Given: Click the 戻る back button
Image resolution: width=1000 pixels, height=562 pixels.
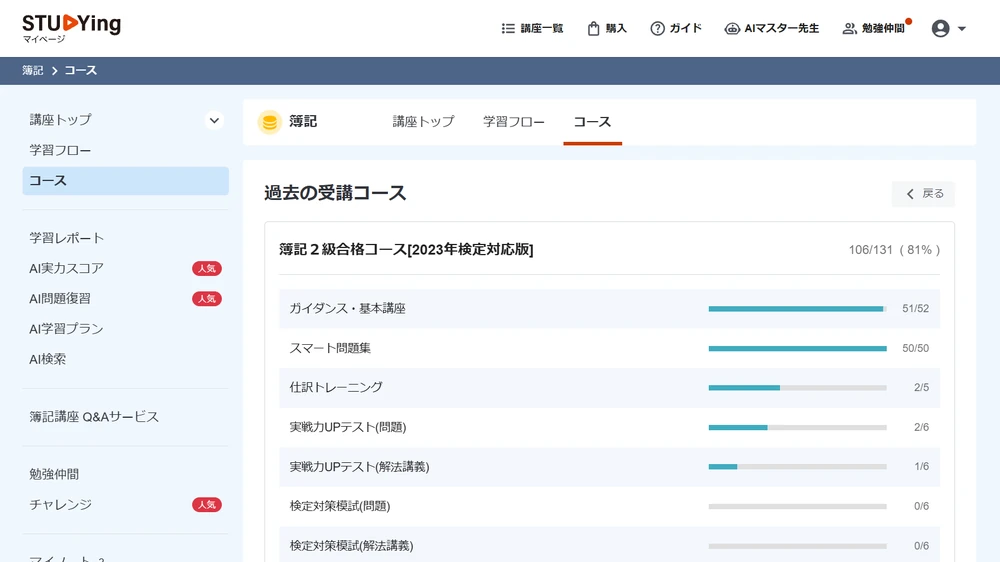Looking at the screenshot, I should [x=923, y=193].
